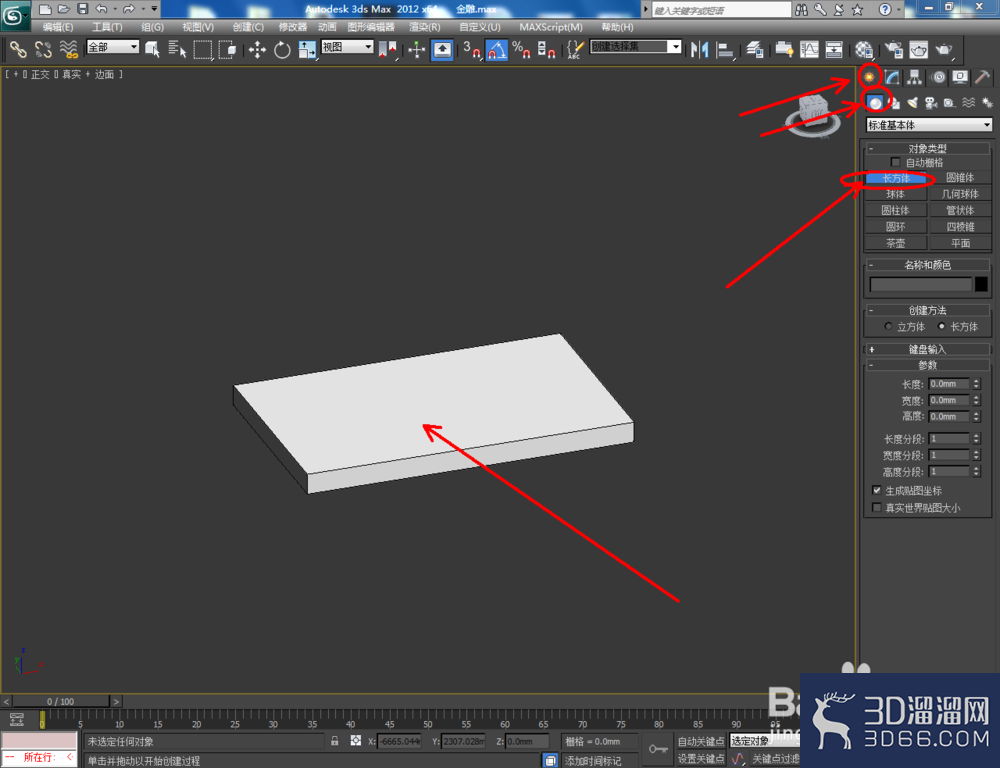Collapse the 参数 rollout

(x=927, y=365)
